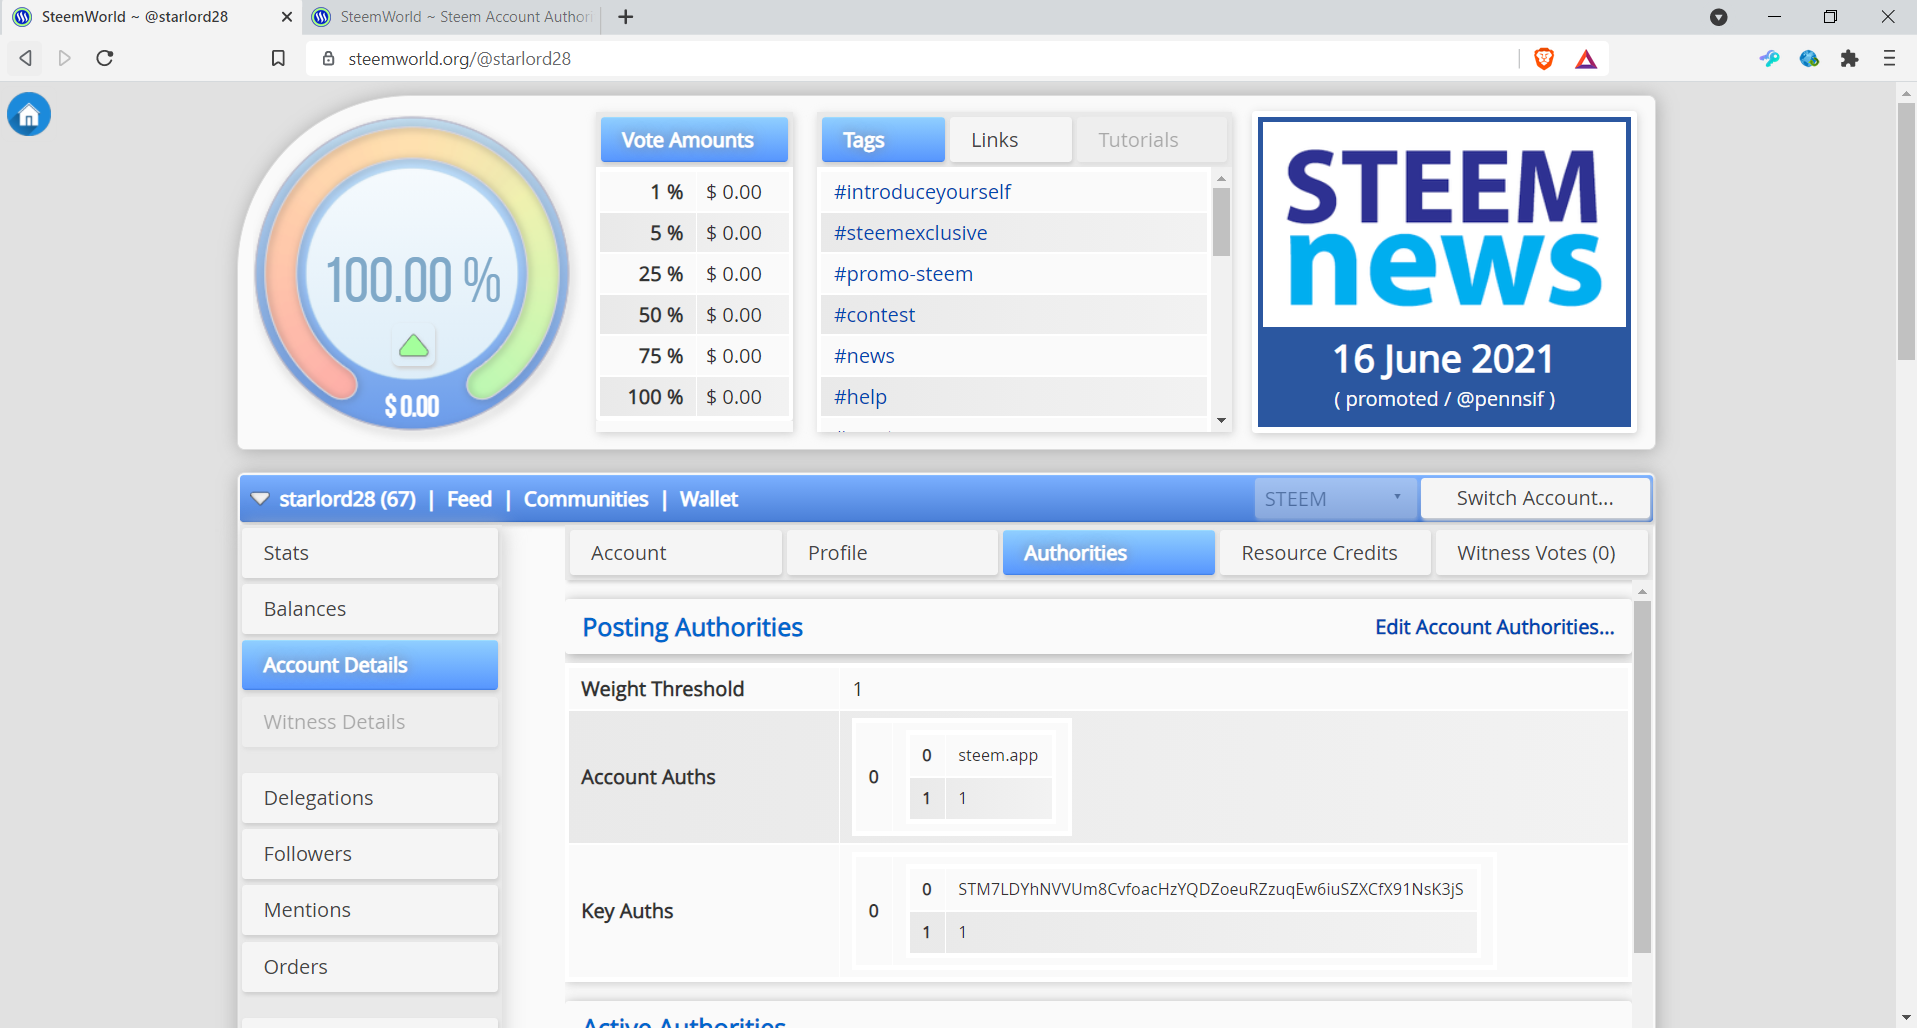
Task: Open the STEEM currency dropdown
Action: (x=1335, y=499)
